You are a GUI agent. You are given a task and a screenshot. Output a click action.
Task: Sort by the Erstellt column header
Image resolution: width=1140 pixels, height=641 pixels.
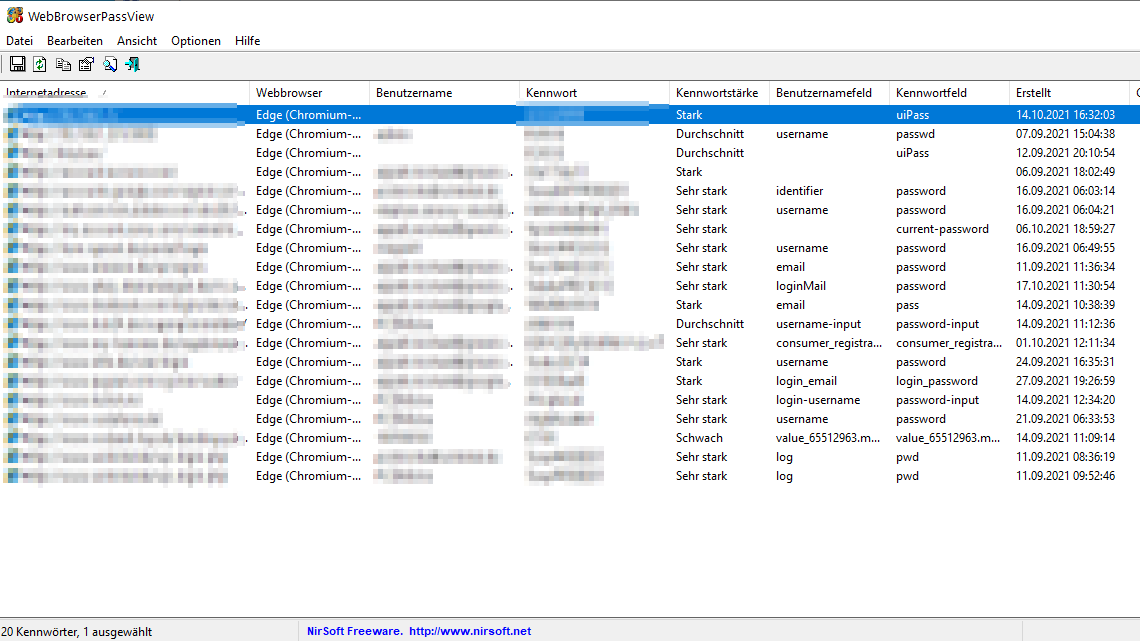pyautogui.click(x=1069, y=93)
